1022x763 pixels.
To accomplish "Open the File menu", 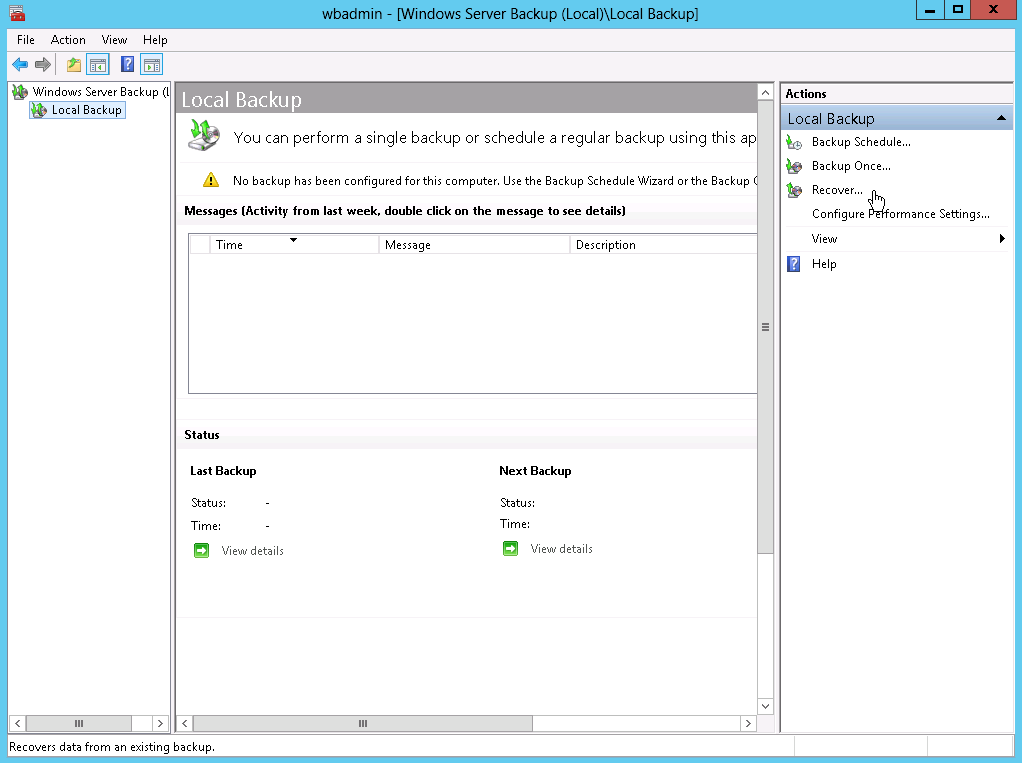I will click(26, 40).
